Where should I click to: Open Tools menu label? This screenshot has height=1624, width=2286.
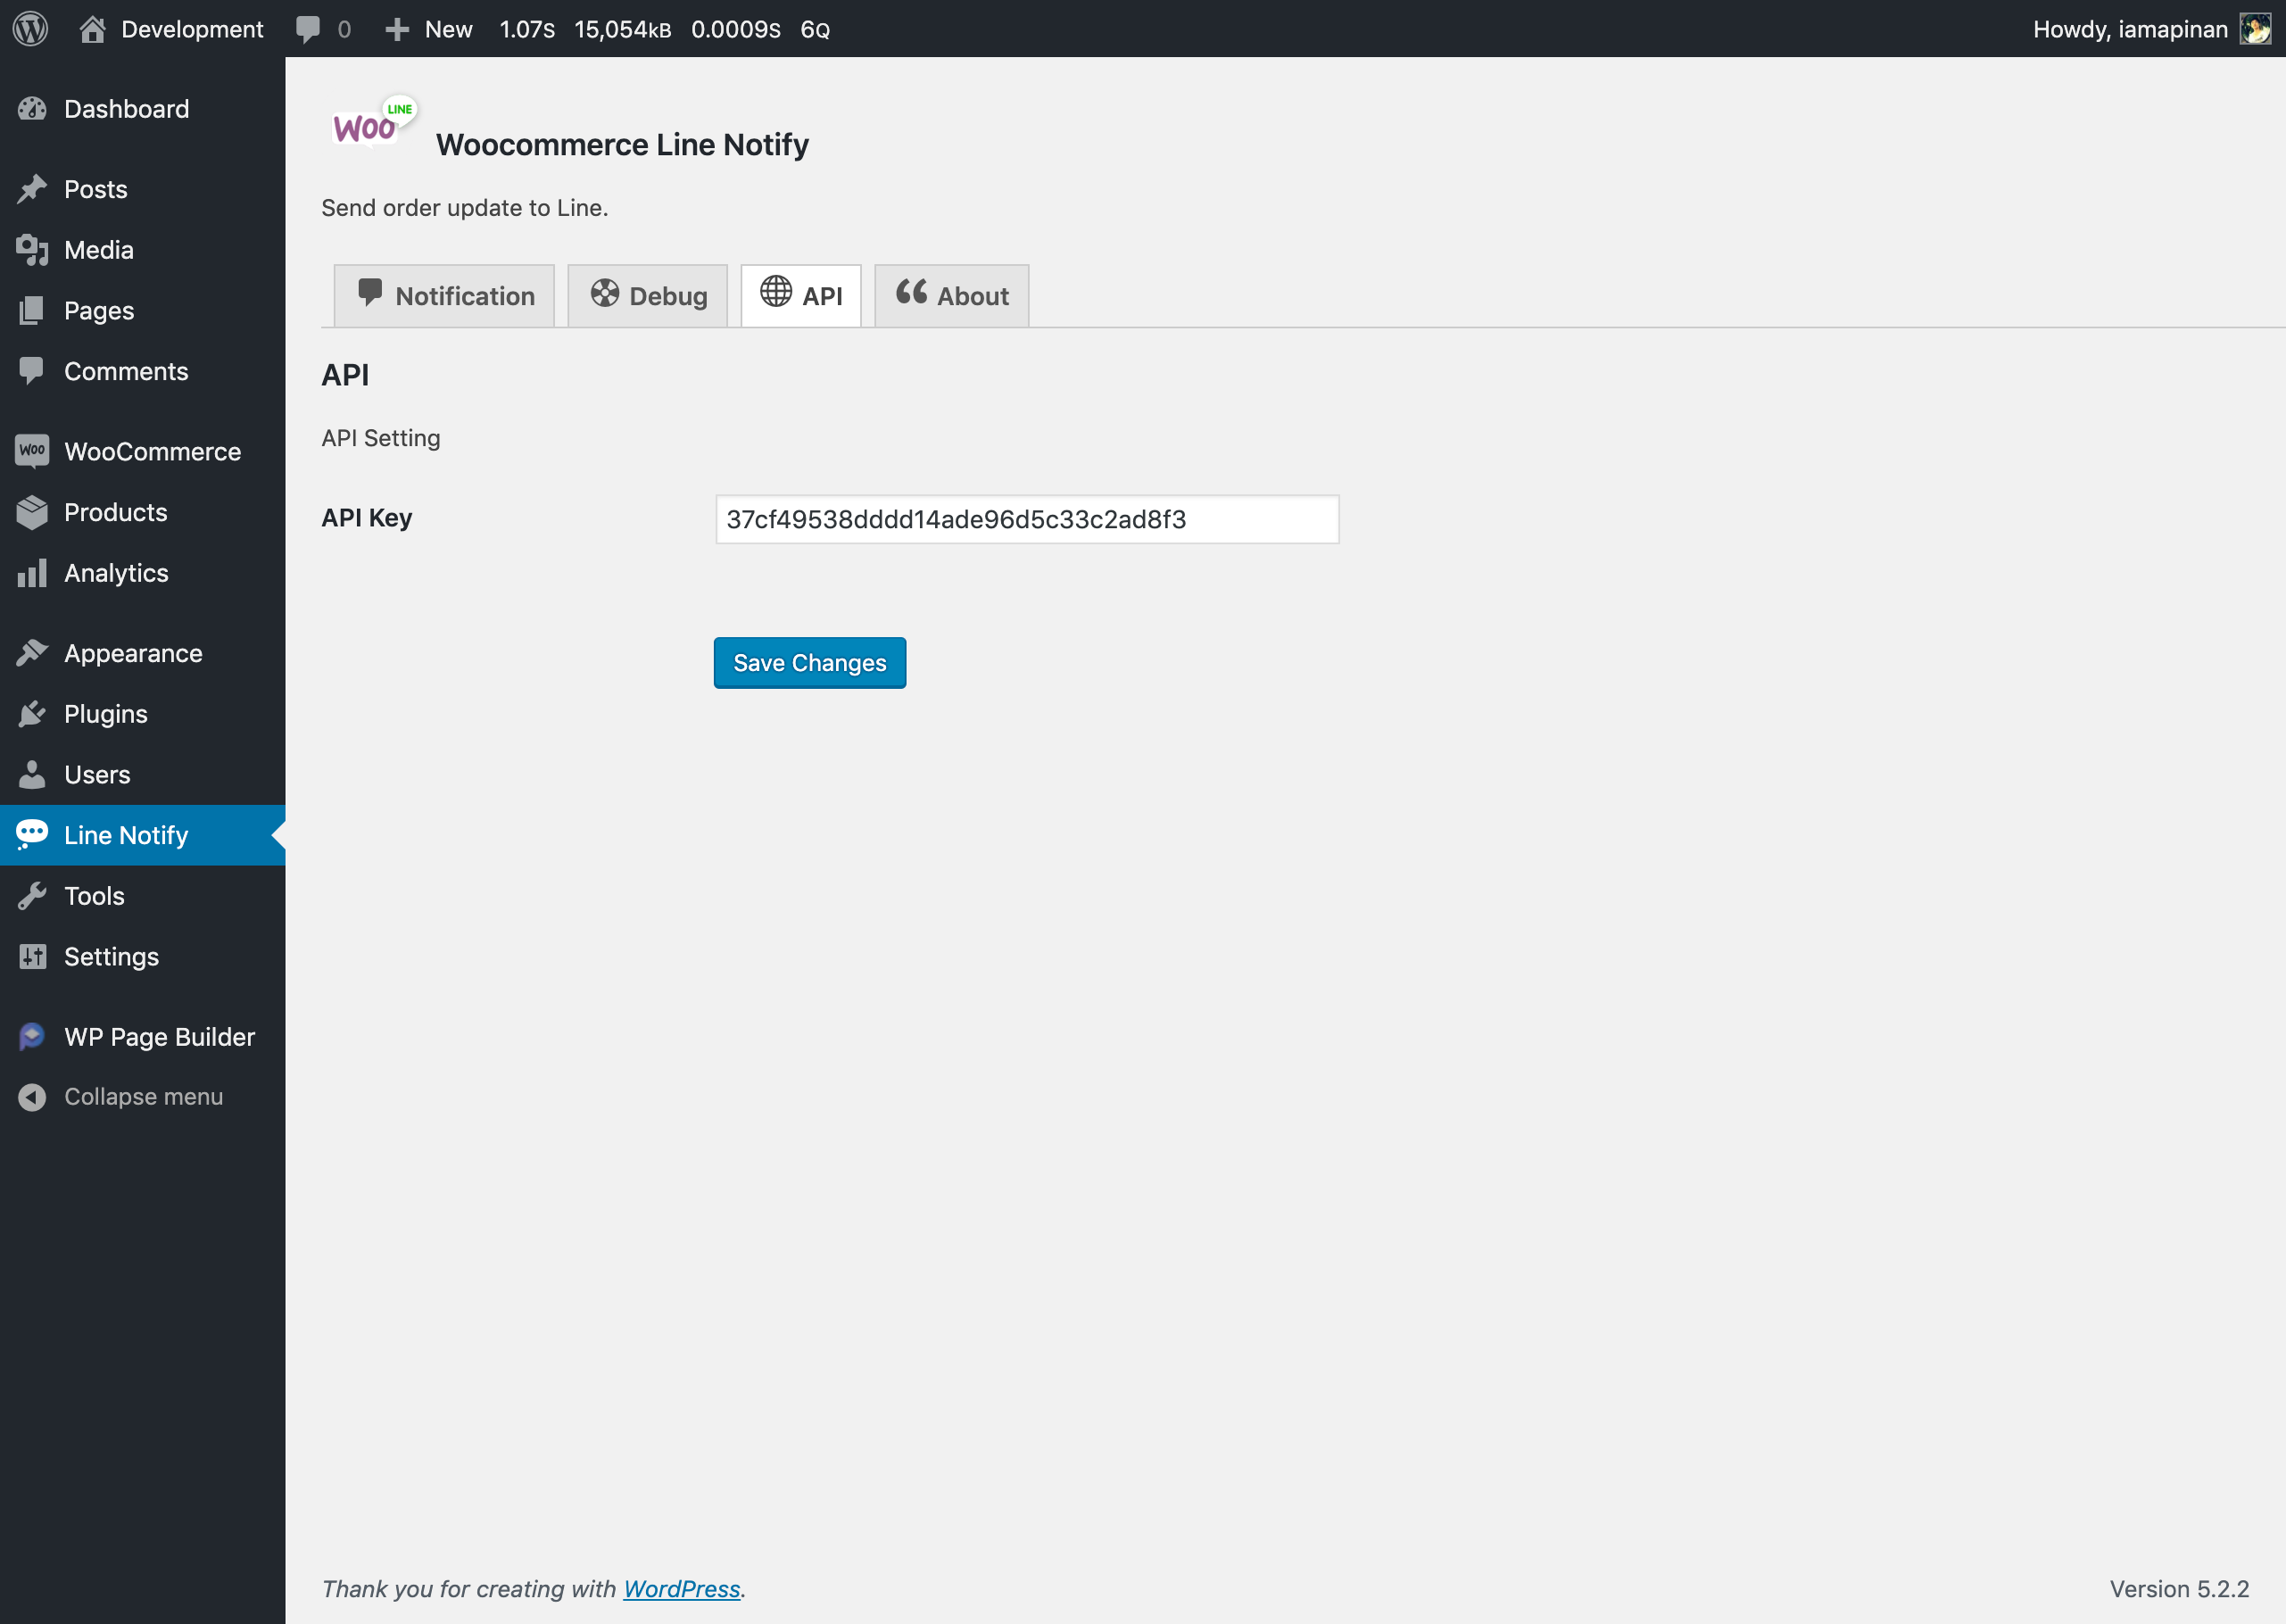95,896
